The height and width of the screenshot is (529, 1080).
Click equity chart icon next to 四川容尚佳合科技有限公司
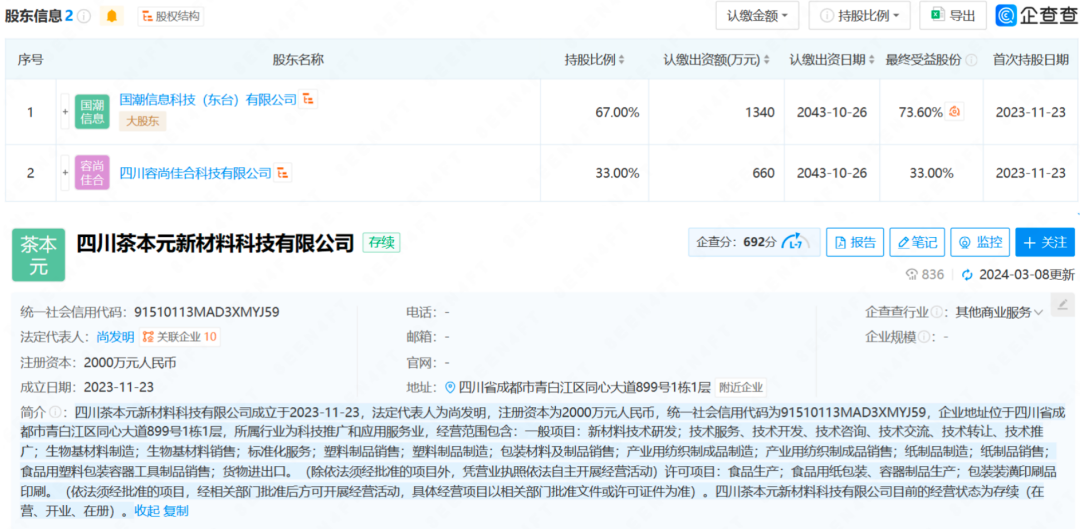(x=284, y=173)
